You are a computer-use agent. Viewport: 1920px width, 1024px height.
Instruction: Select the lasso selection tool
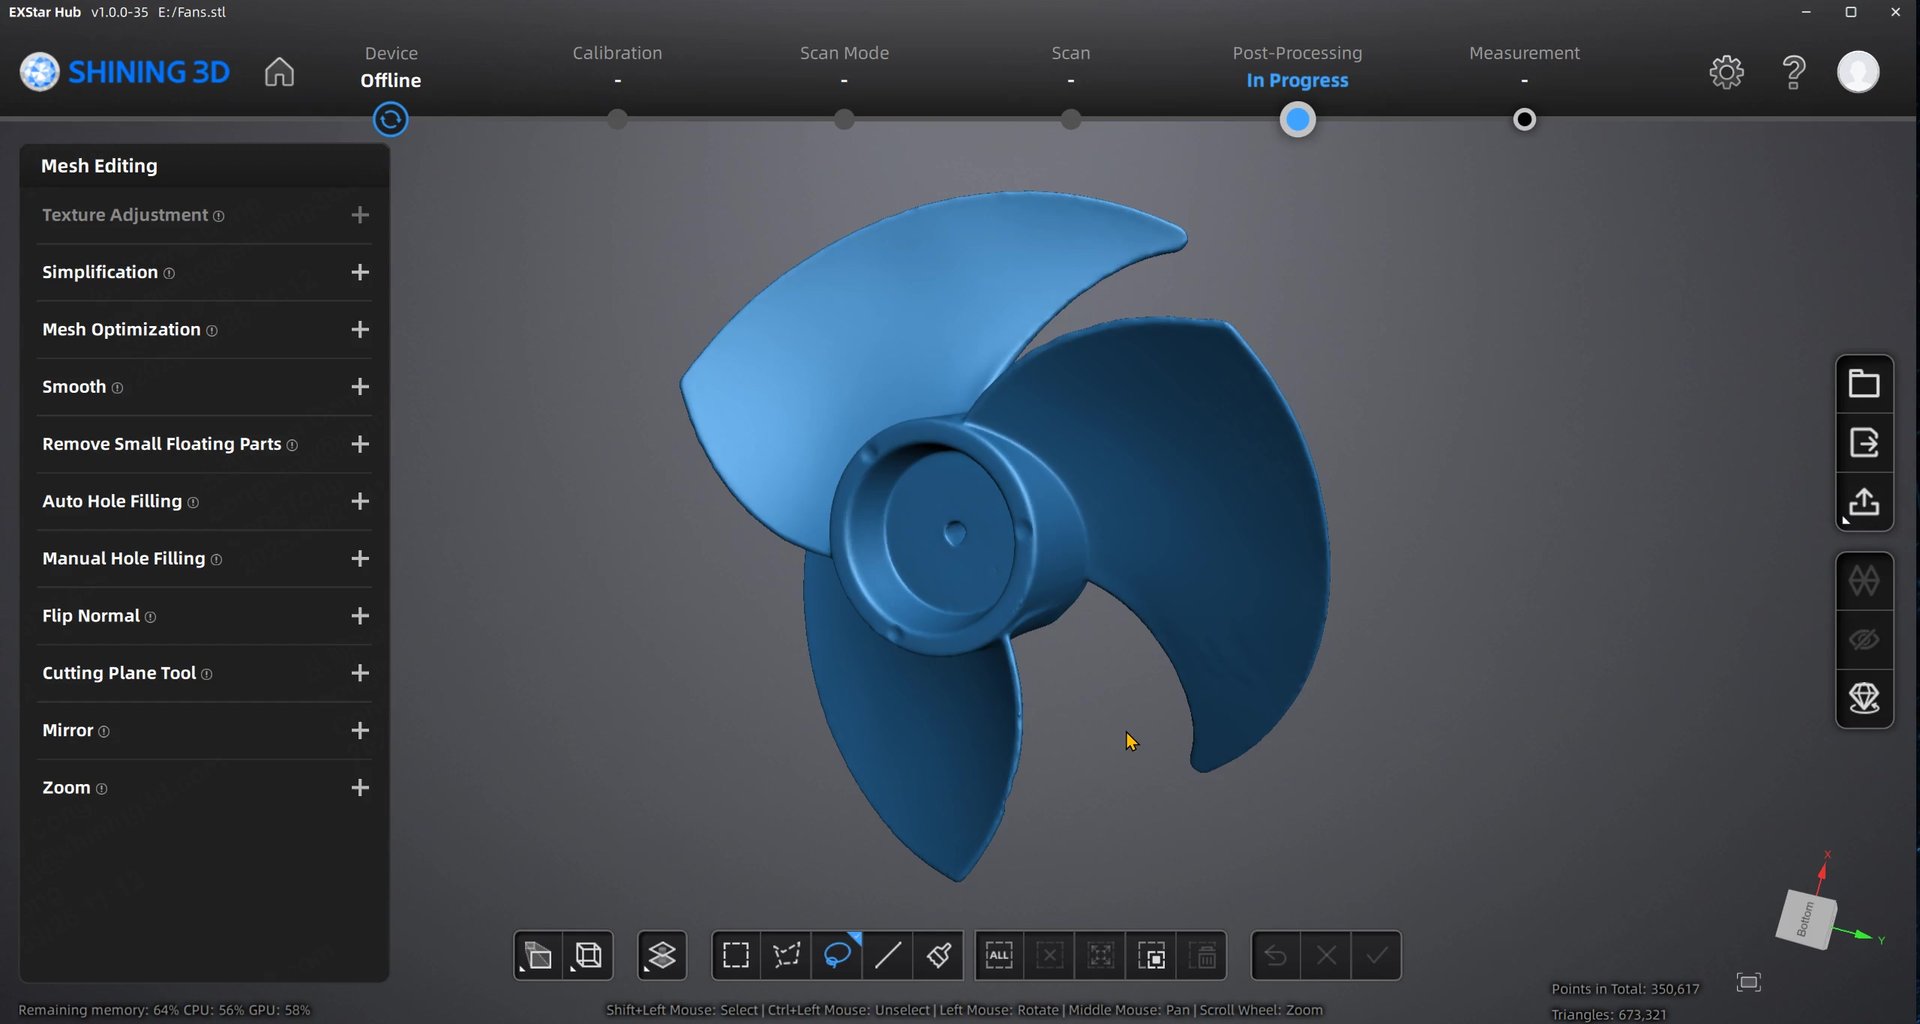[837, 956]
